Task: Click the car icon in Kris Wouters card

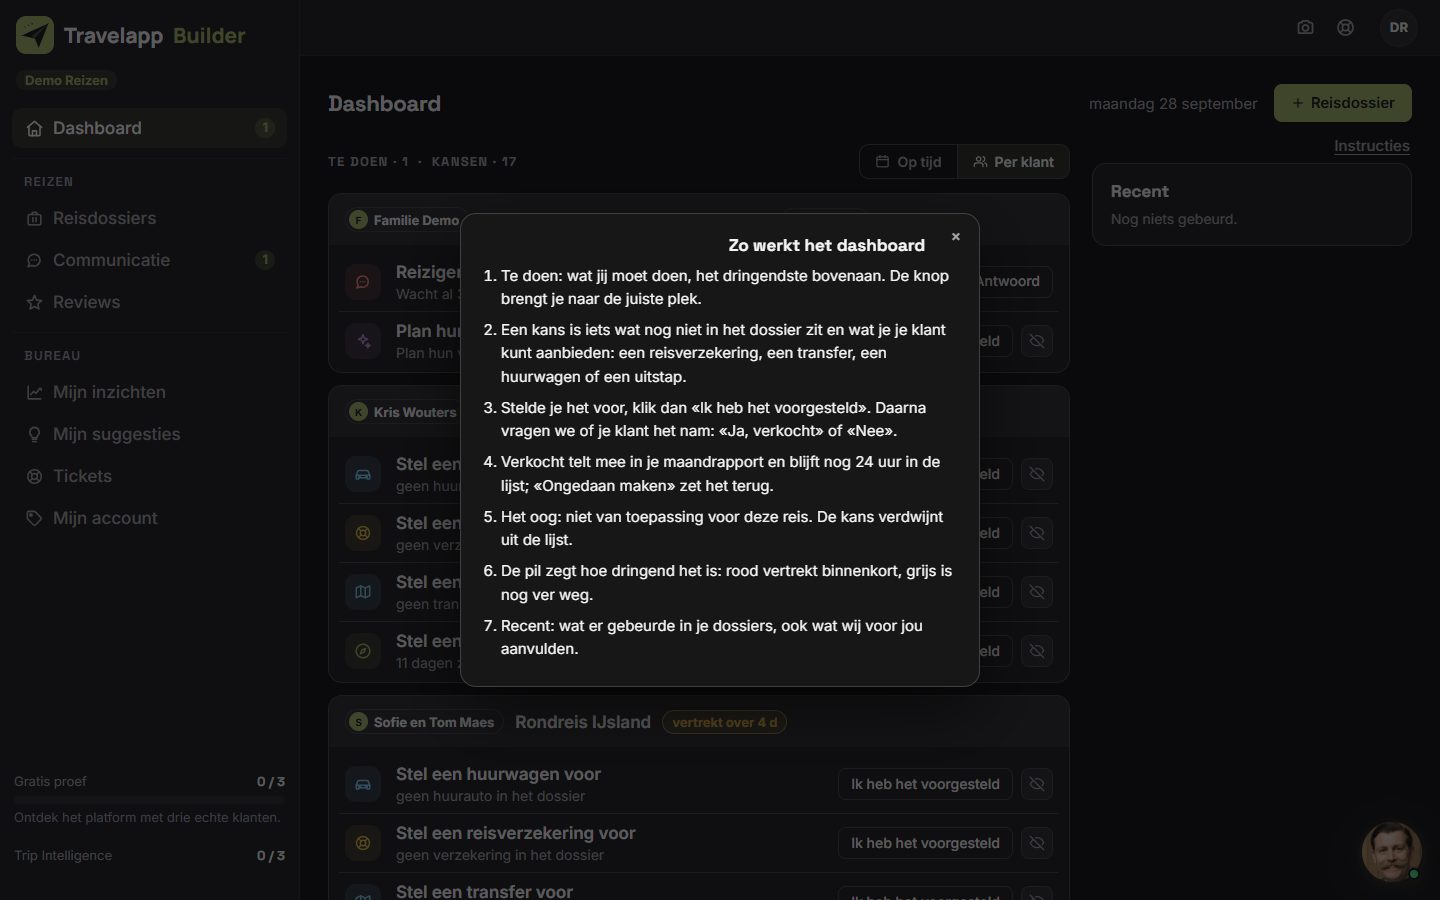Action: click(363, 474)
